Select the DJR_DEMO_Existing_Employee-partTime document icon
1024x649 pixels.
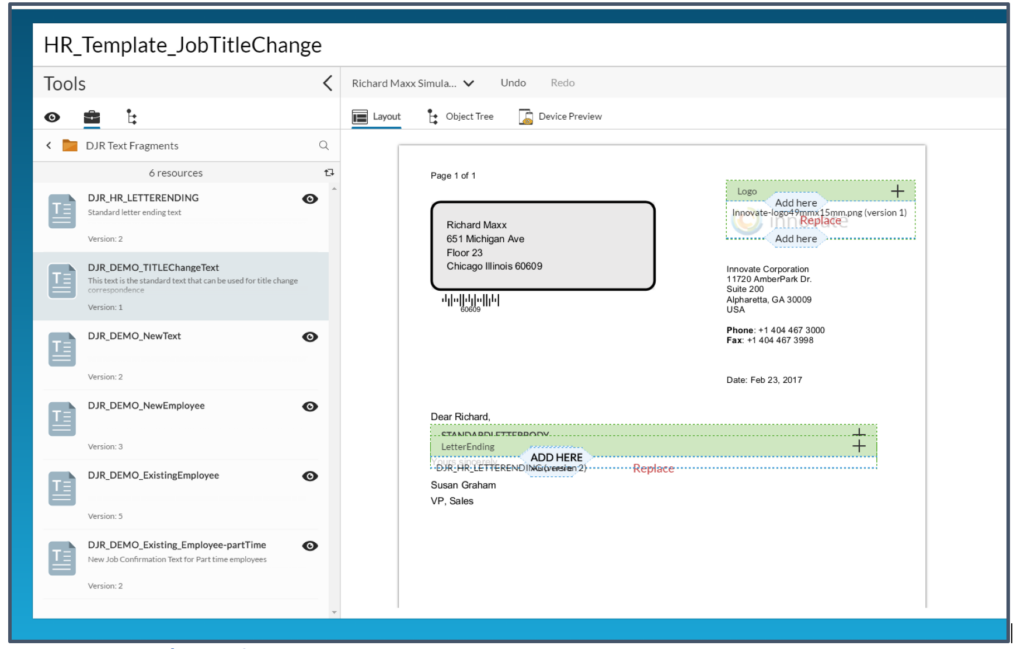coord(62,559)
